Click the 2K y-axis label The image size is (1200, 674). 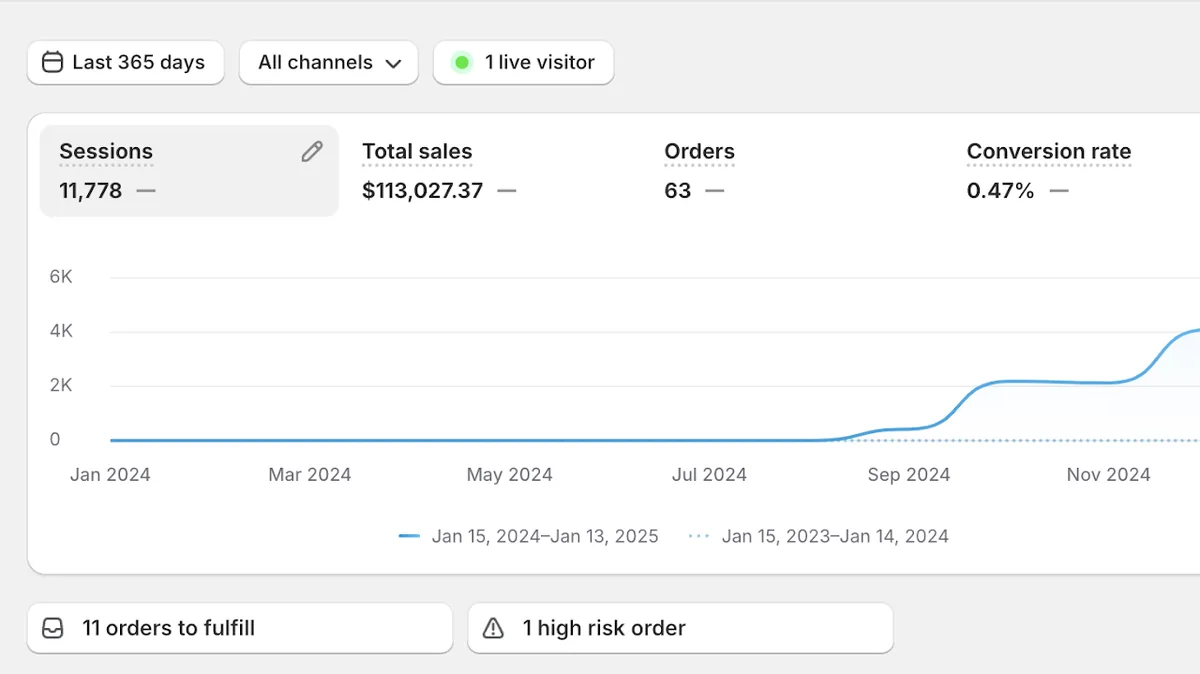point(61,385)
